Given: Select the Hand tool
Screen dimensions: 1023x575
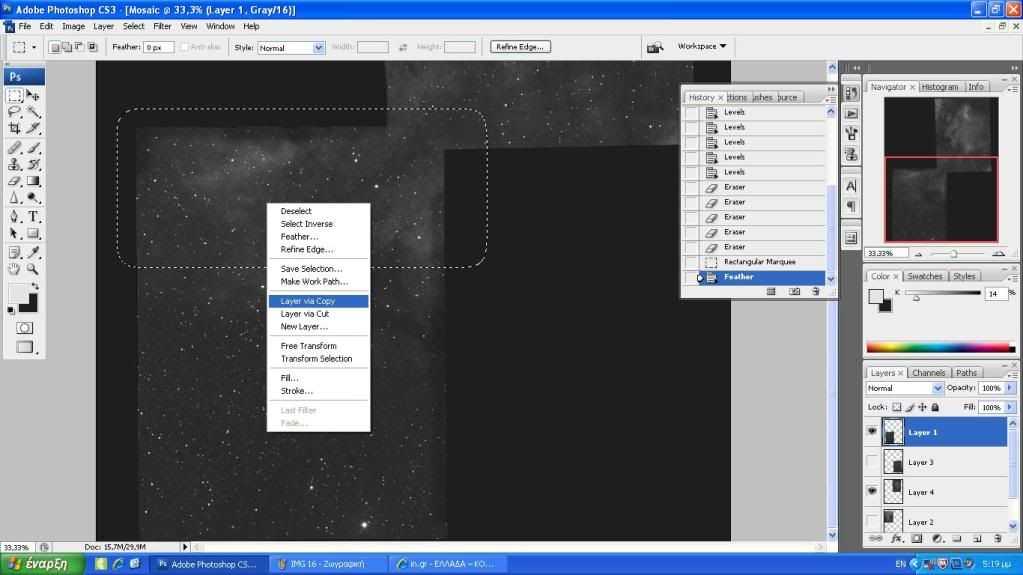Looking at the screenshot, I should point(15,269).
